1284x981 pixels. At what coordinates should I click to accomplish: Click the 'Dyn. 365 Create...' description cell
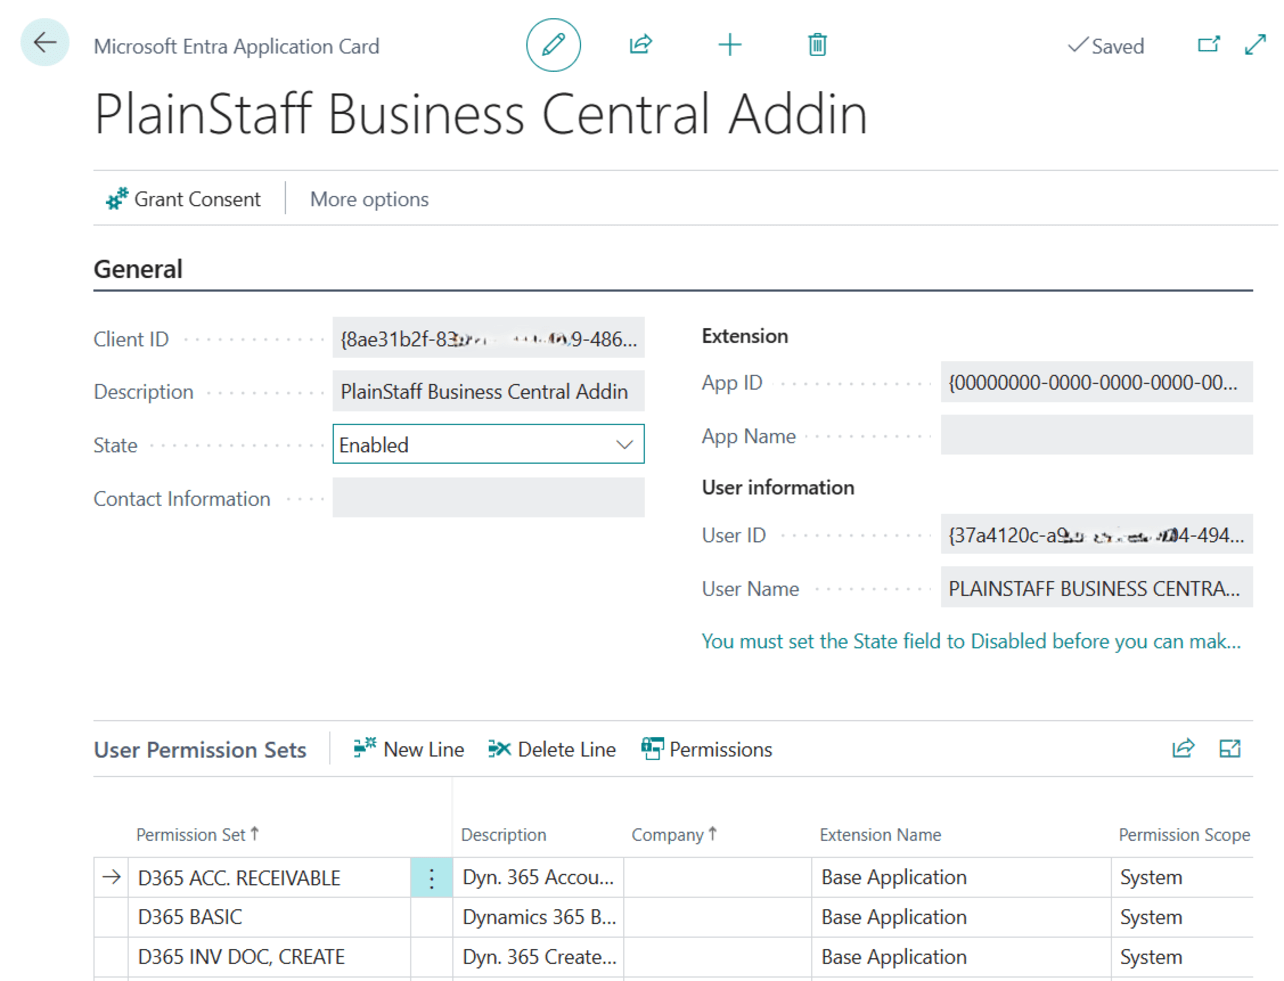(538, 957)
